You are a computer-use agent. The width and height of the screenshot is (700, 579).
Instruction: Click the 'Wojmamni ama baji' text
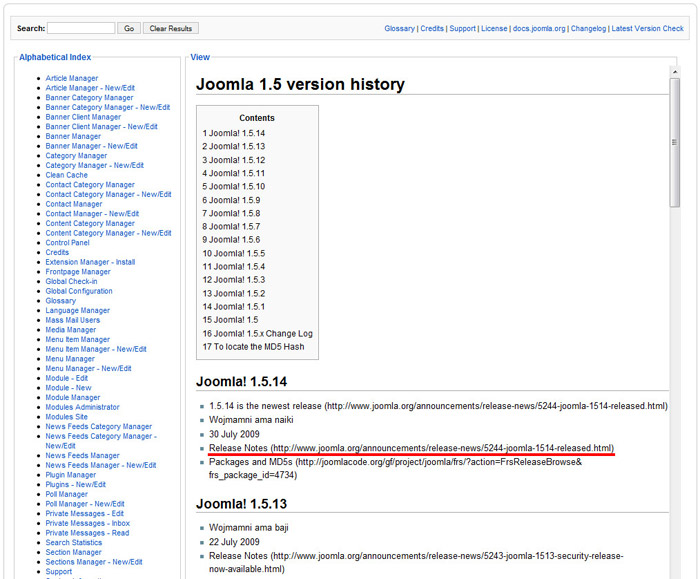pos(249,528)
